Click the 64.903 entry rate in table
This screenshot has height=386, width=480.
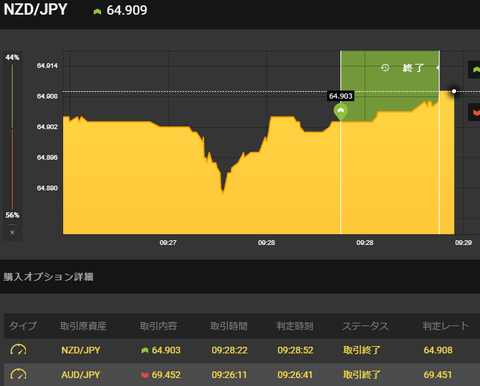tap(166, 350)
